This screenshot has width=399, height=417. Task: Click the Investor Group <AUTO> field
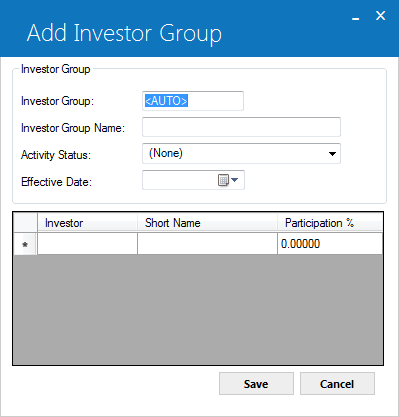(193, 101)
